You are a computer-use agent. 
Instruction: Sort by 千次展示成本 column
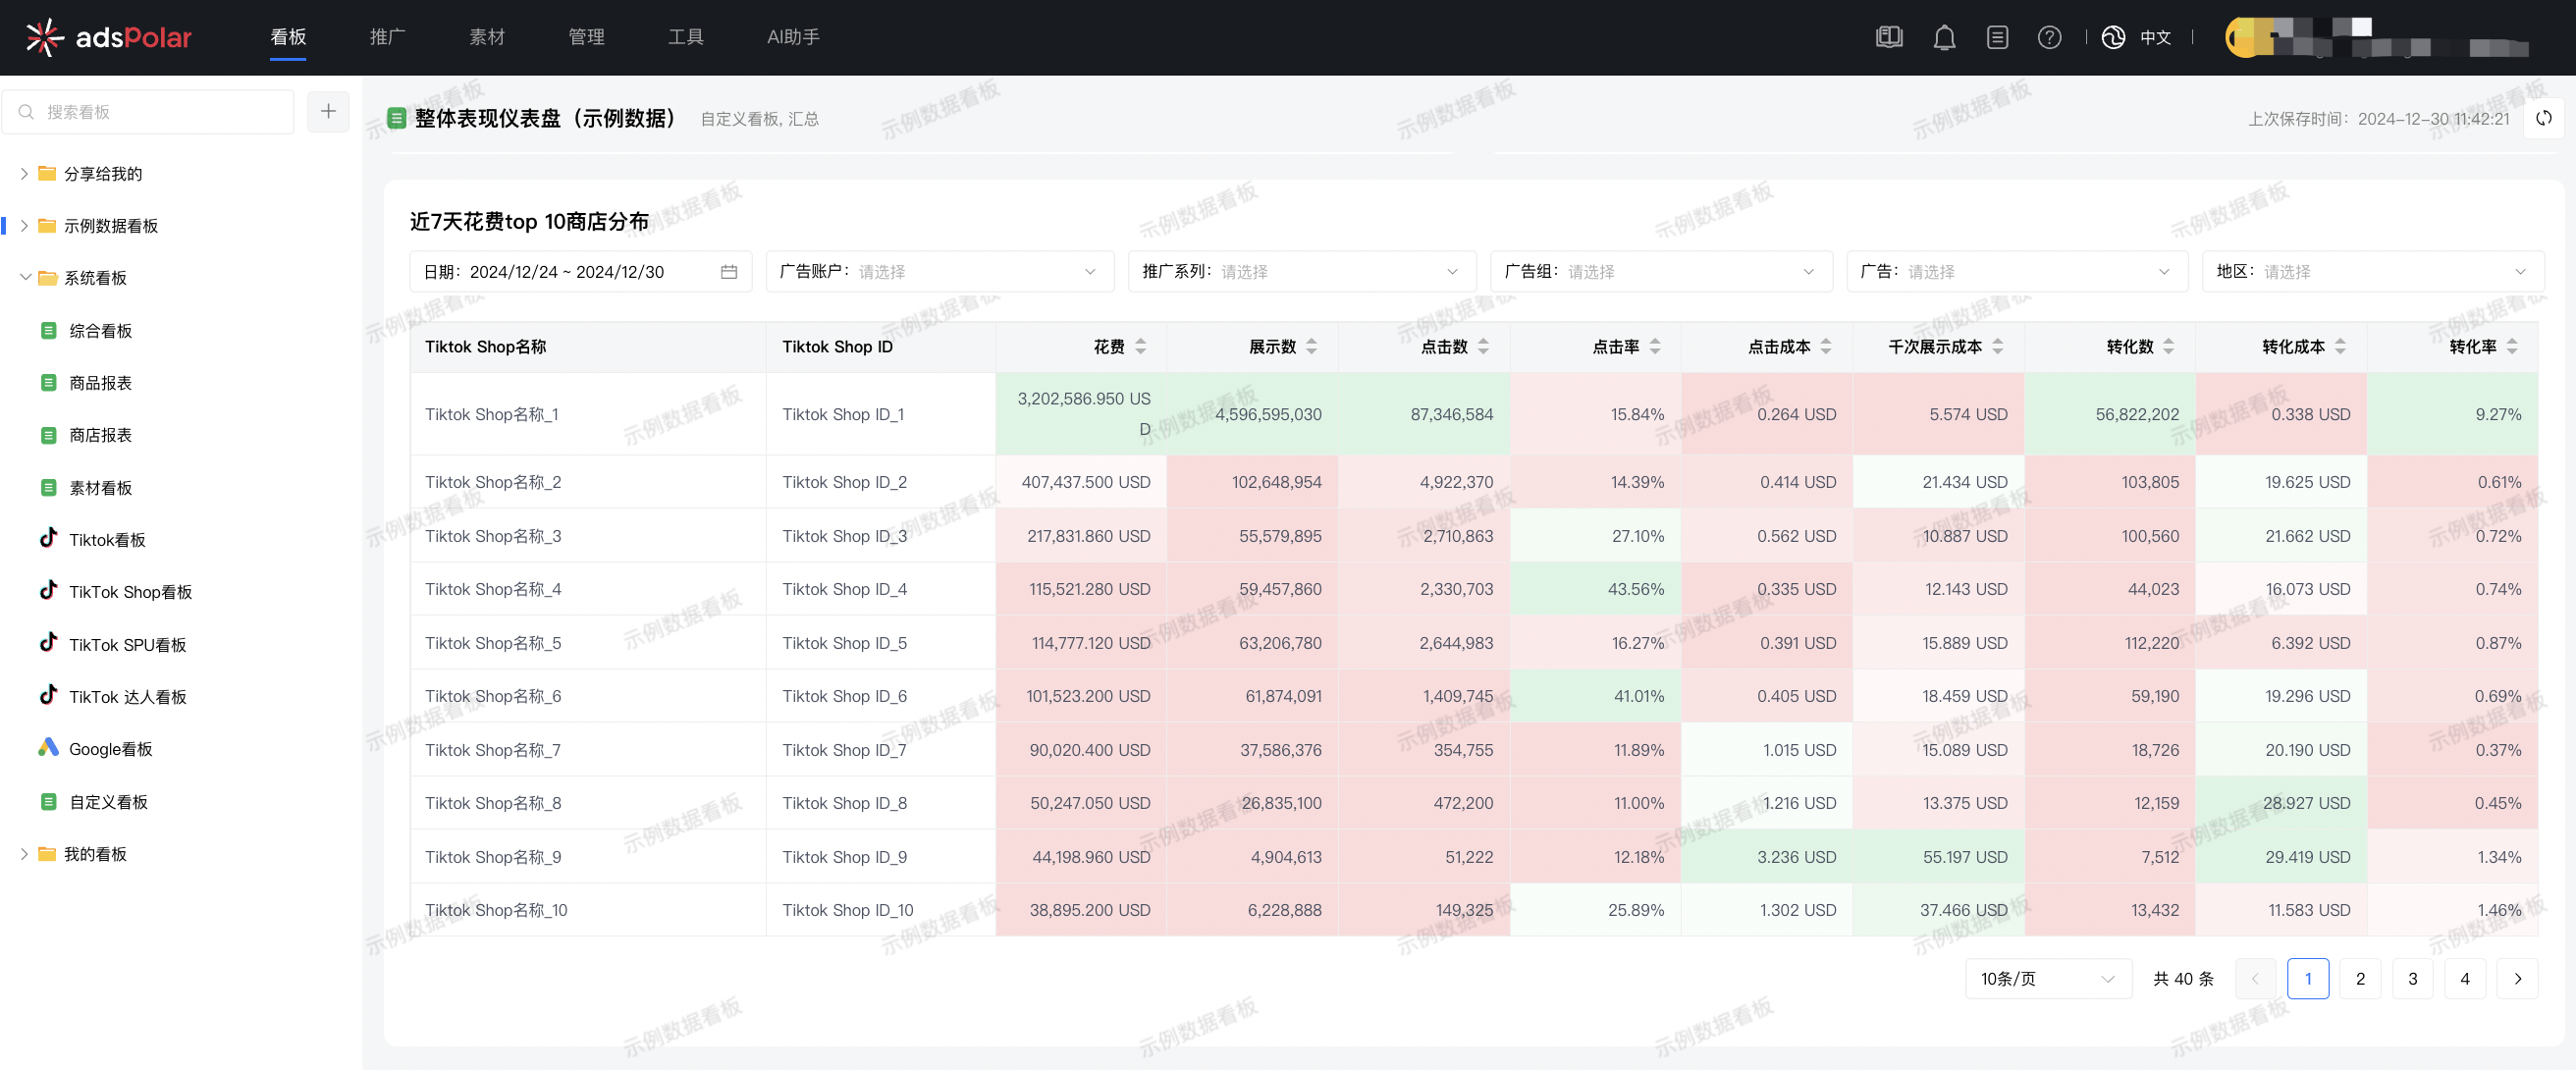[1998, 347]
